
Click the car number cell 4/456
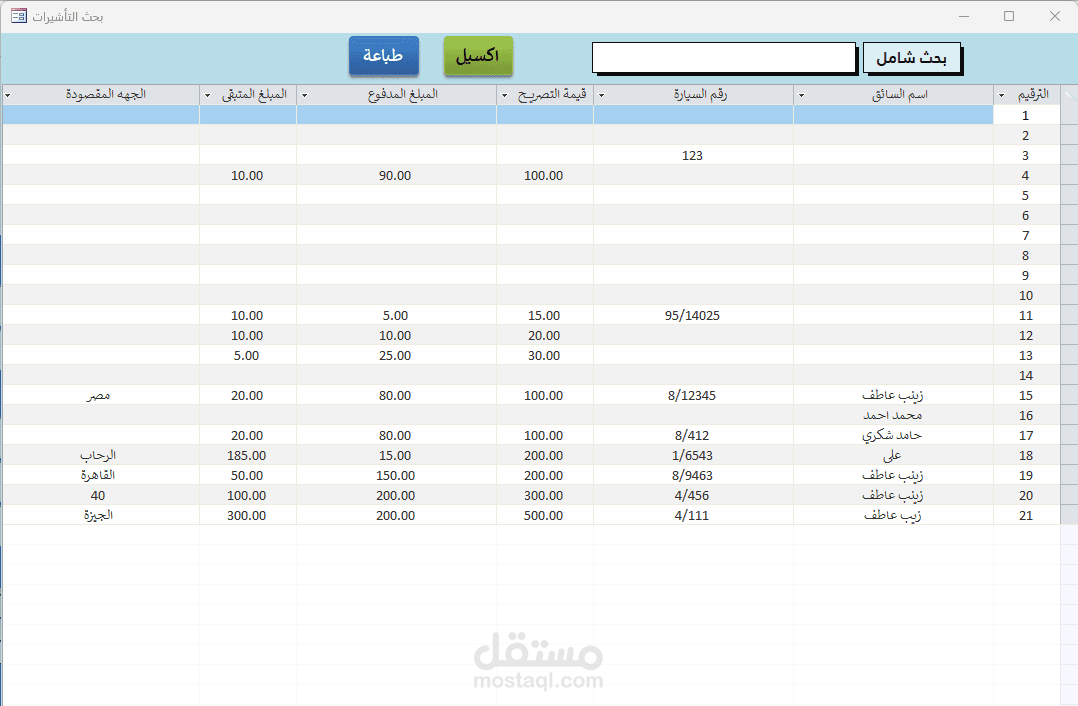693,495
